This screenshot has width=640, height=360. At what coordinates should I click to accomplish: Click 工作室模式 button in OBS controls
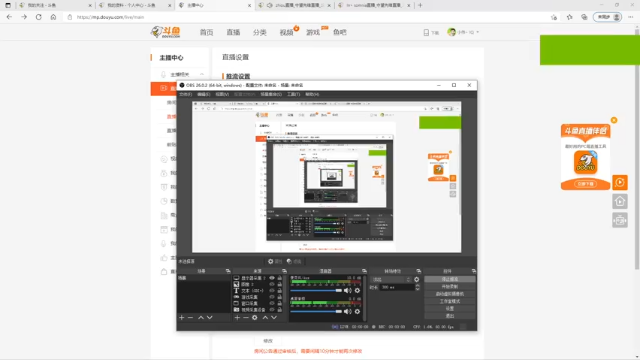(450, 301)
